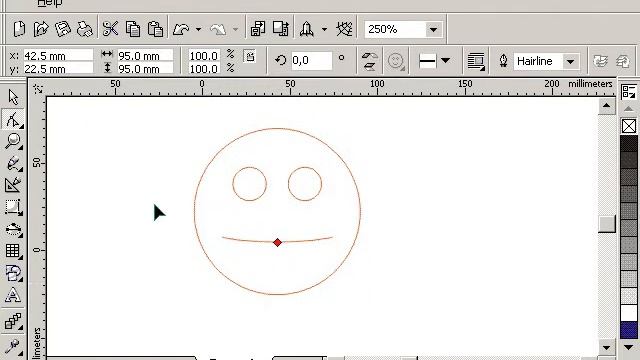Click the red diamond glyph node

pos(278,242)
